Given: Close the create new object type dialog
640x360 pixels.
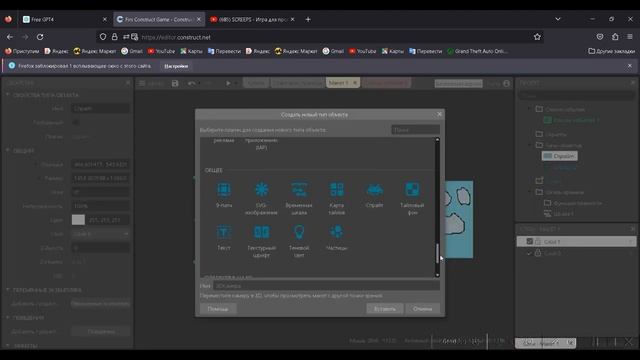Looking at the screenshot, I should point(439,114).
